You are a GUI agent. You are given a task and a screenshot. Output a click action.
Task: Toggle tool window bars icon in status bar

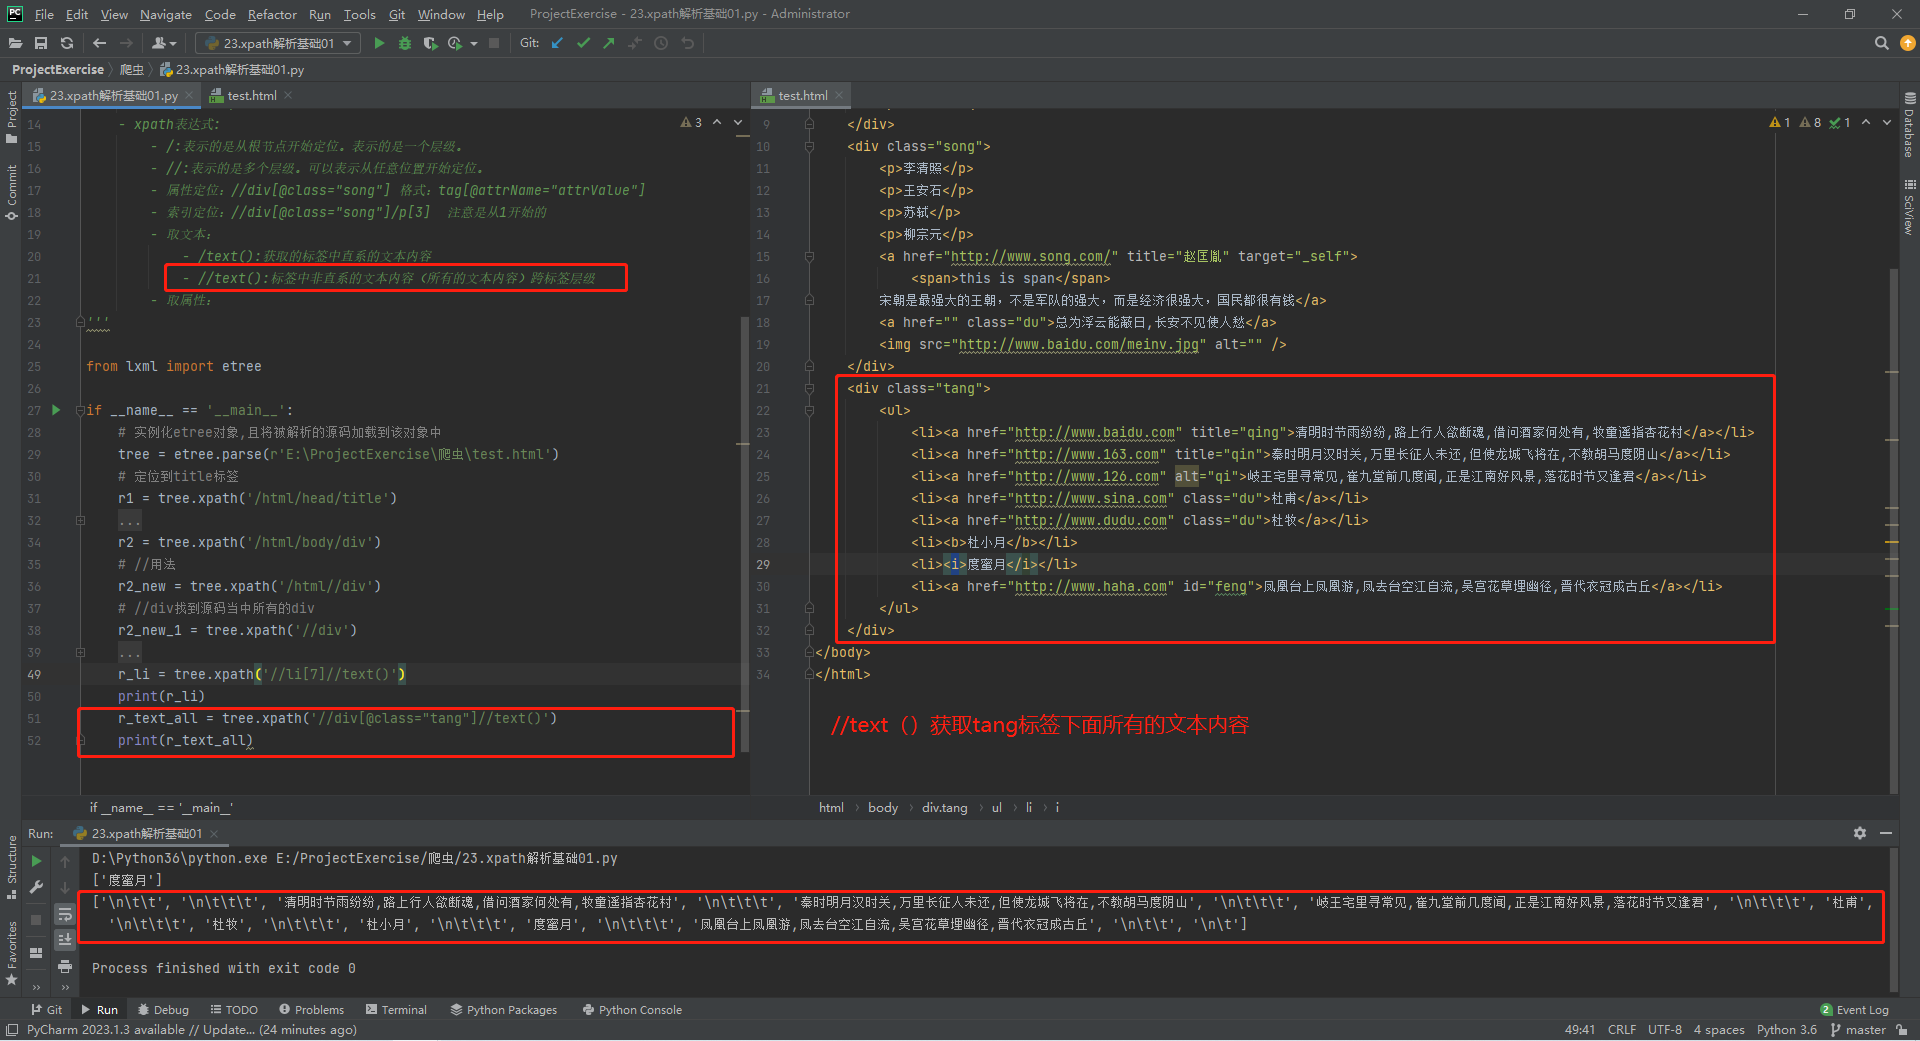tap(12, 1030)
